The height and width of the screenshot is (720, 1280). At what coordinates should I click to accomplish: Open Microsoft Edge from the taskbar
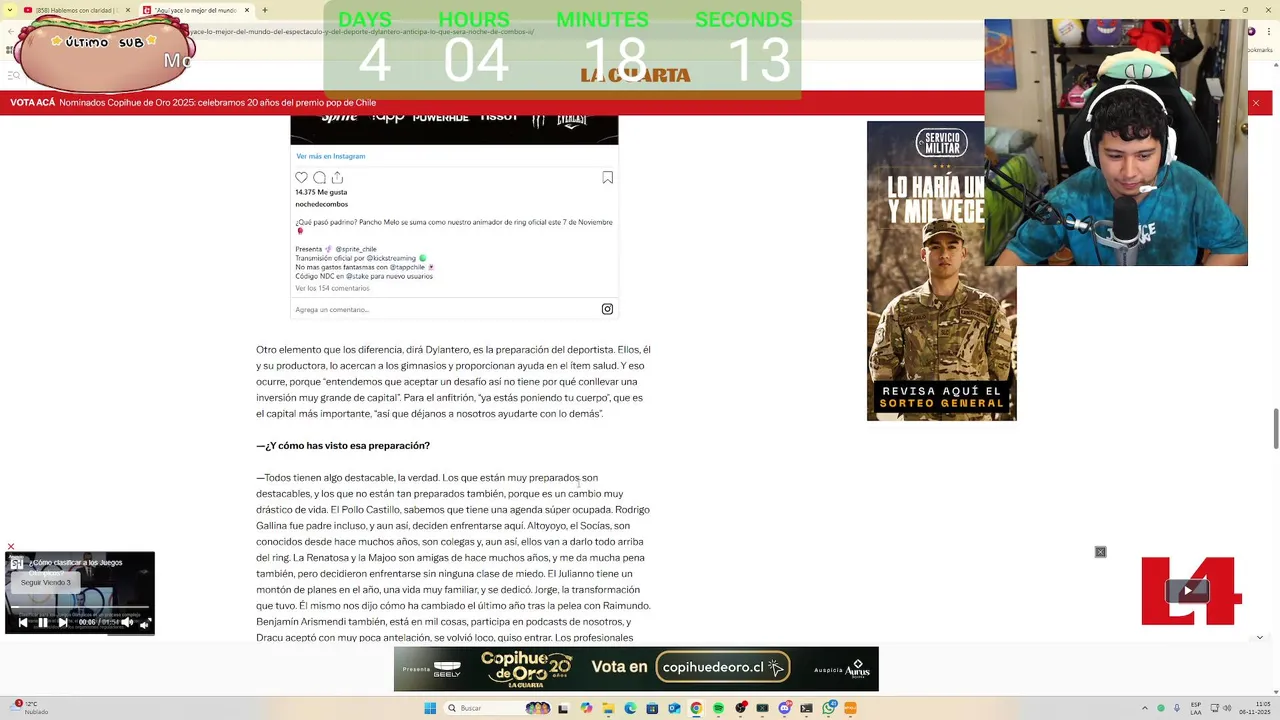pyautogui.click(x=630, y=708)
